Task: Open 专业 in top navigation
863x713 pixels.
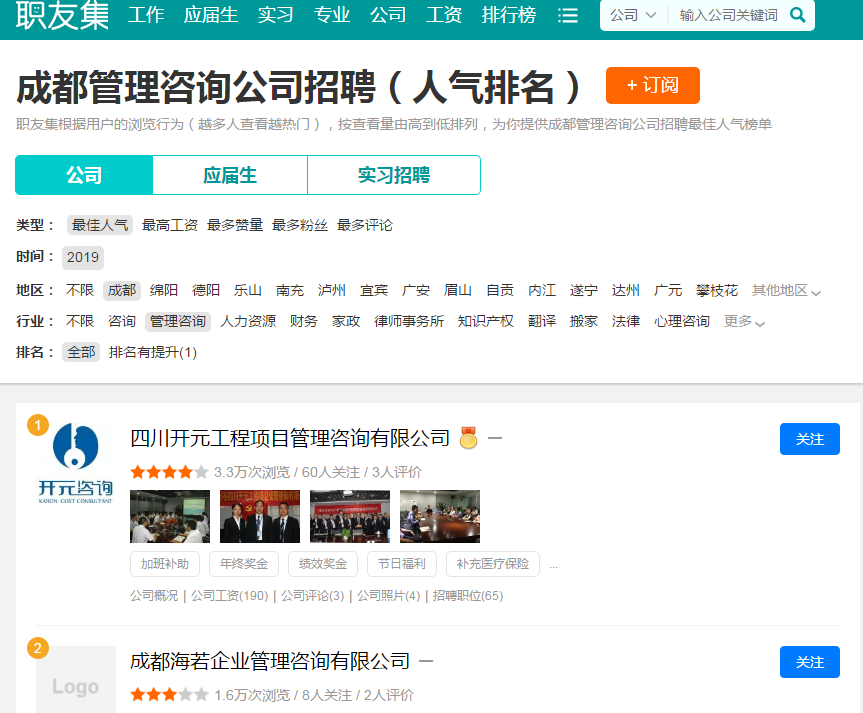Action: pos(332,15)
